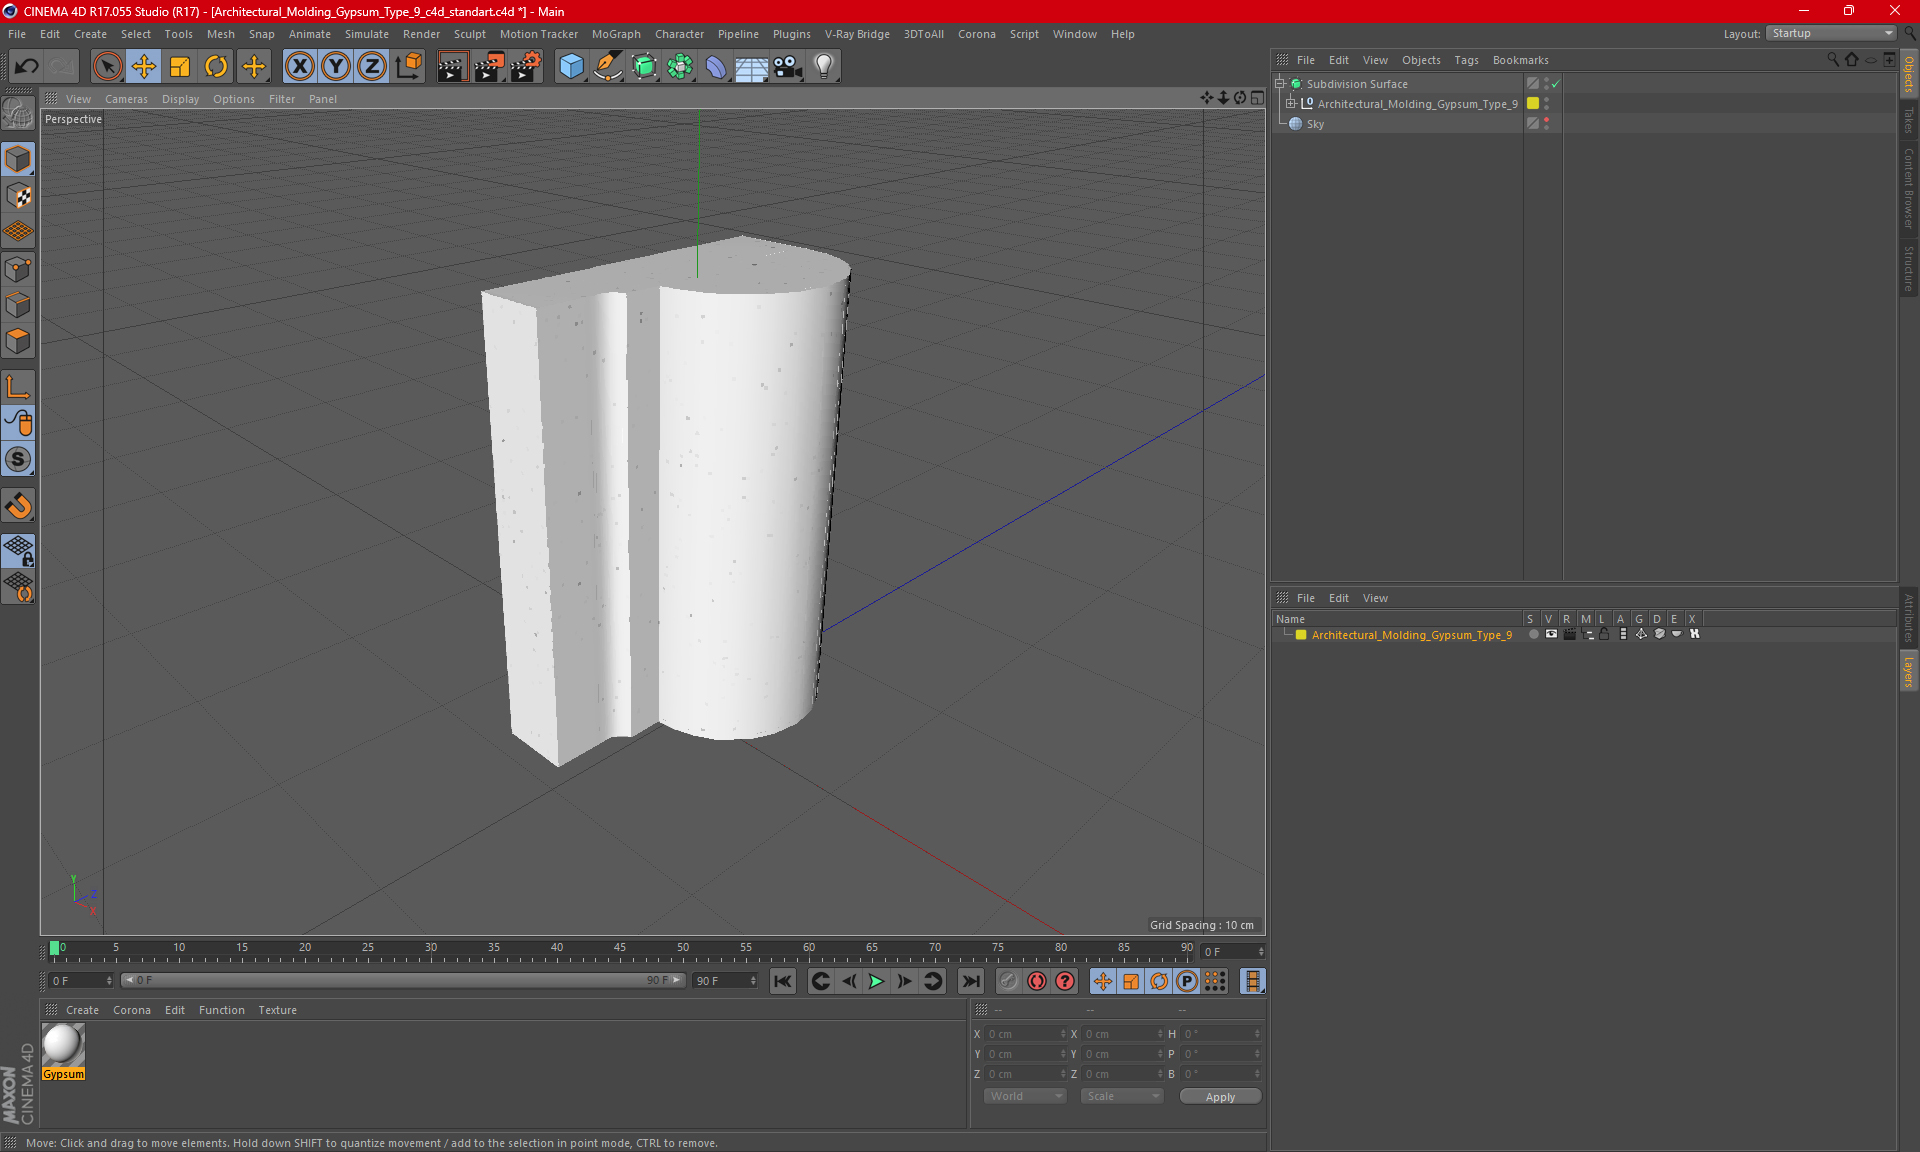Viewport: 1920px width, 1152px height.
Task: Click the Undo arrow icon
Action: 27,66
